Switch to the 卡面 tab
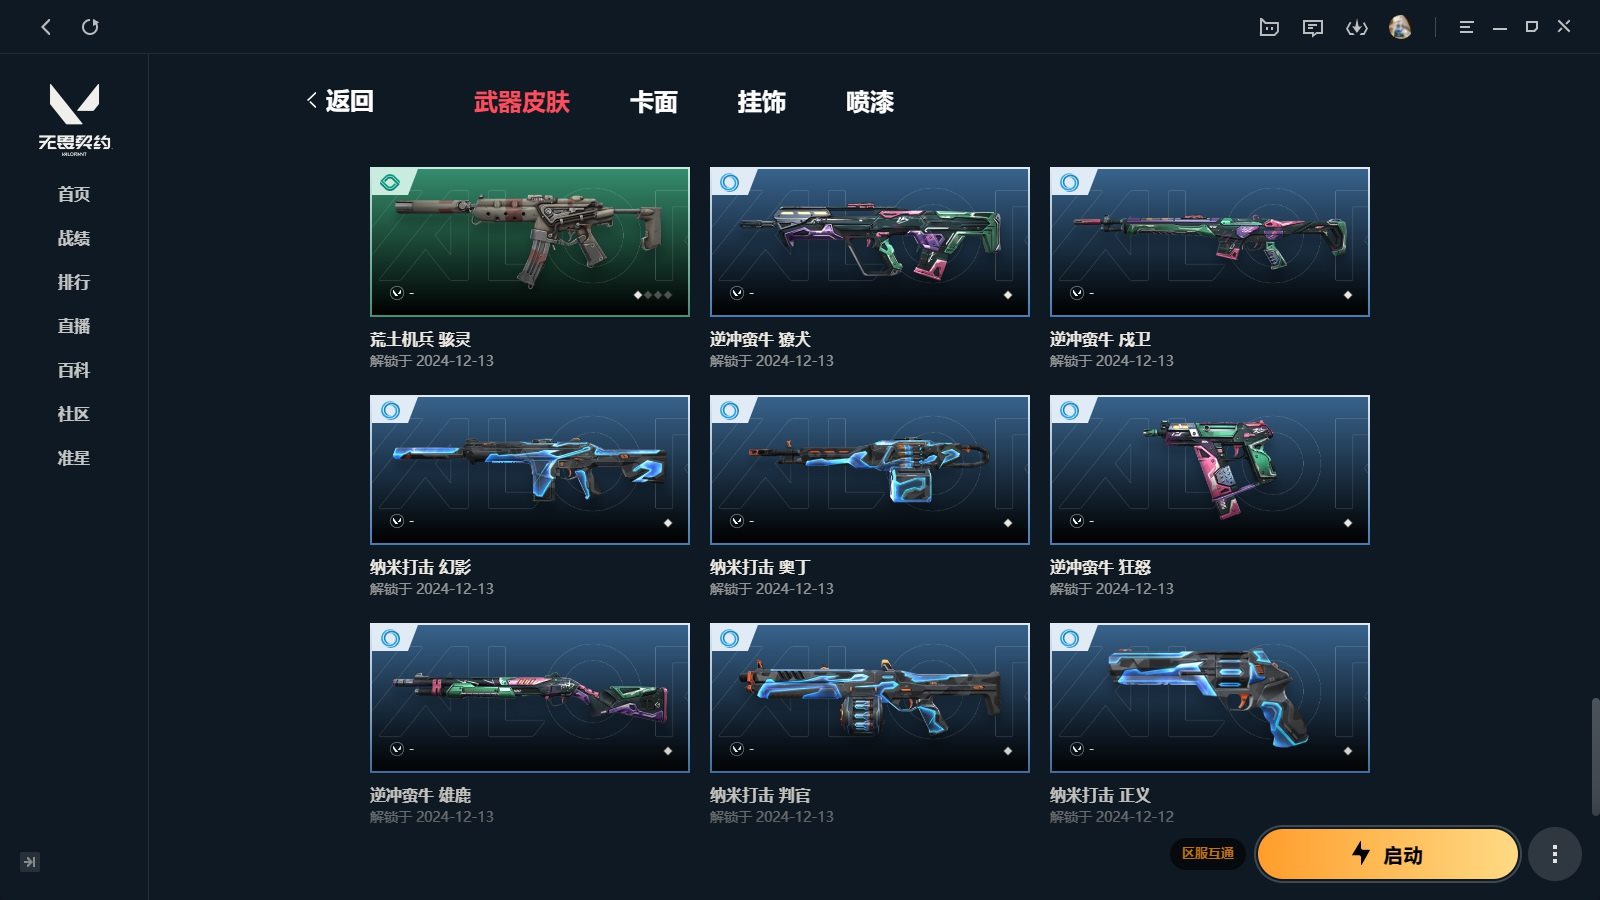1600x900 pixels. click(x=654, y=102)
